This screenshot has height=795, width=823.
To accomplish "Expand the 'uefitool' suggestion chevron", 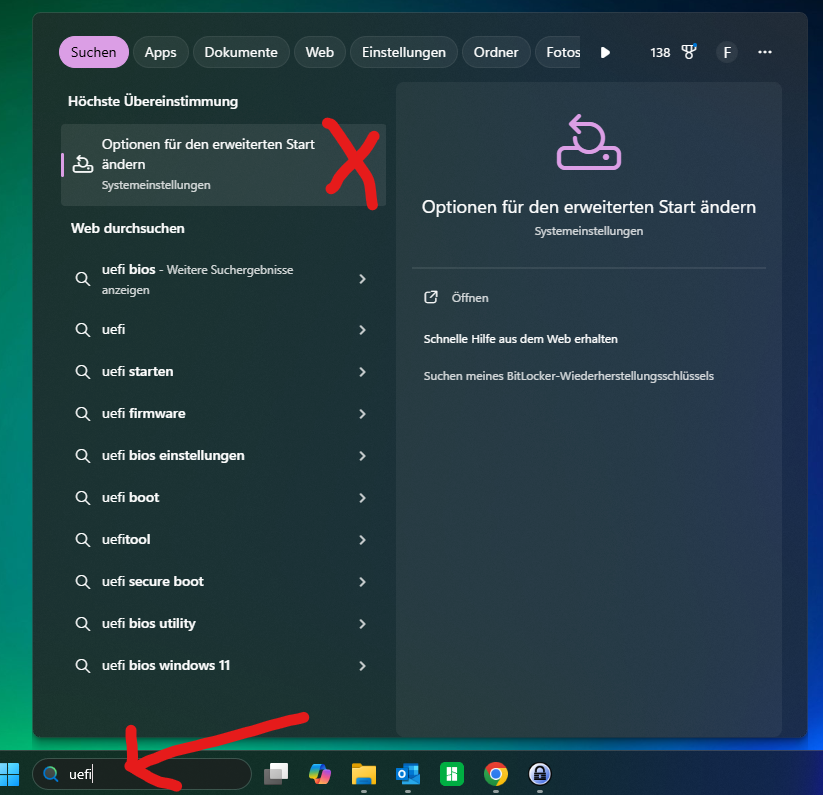I will pos(362,539).
